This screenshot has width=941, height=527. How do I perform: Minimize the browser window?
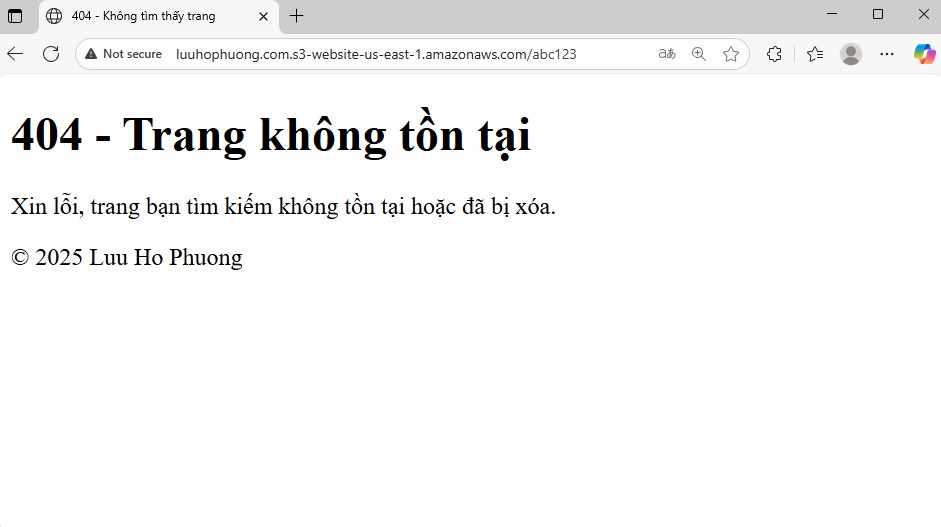832,14
